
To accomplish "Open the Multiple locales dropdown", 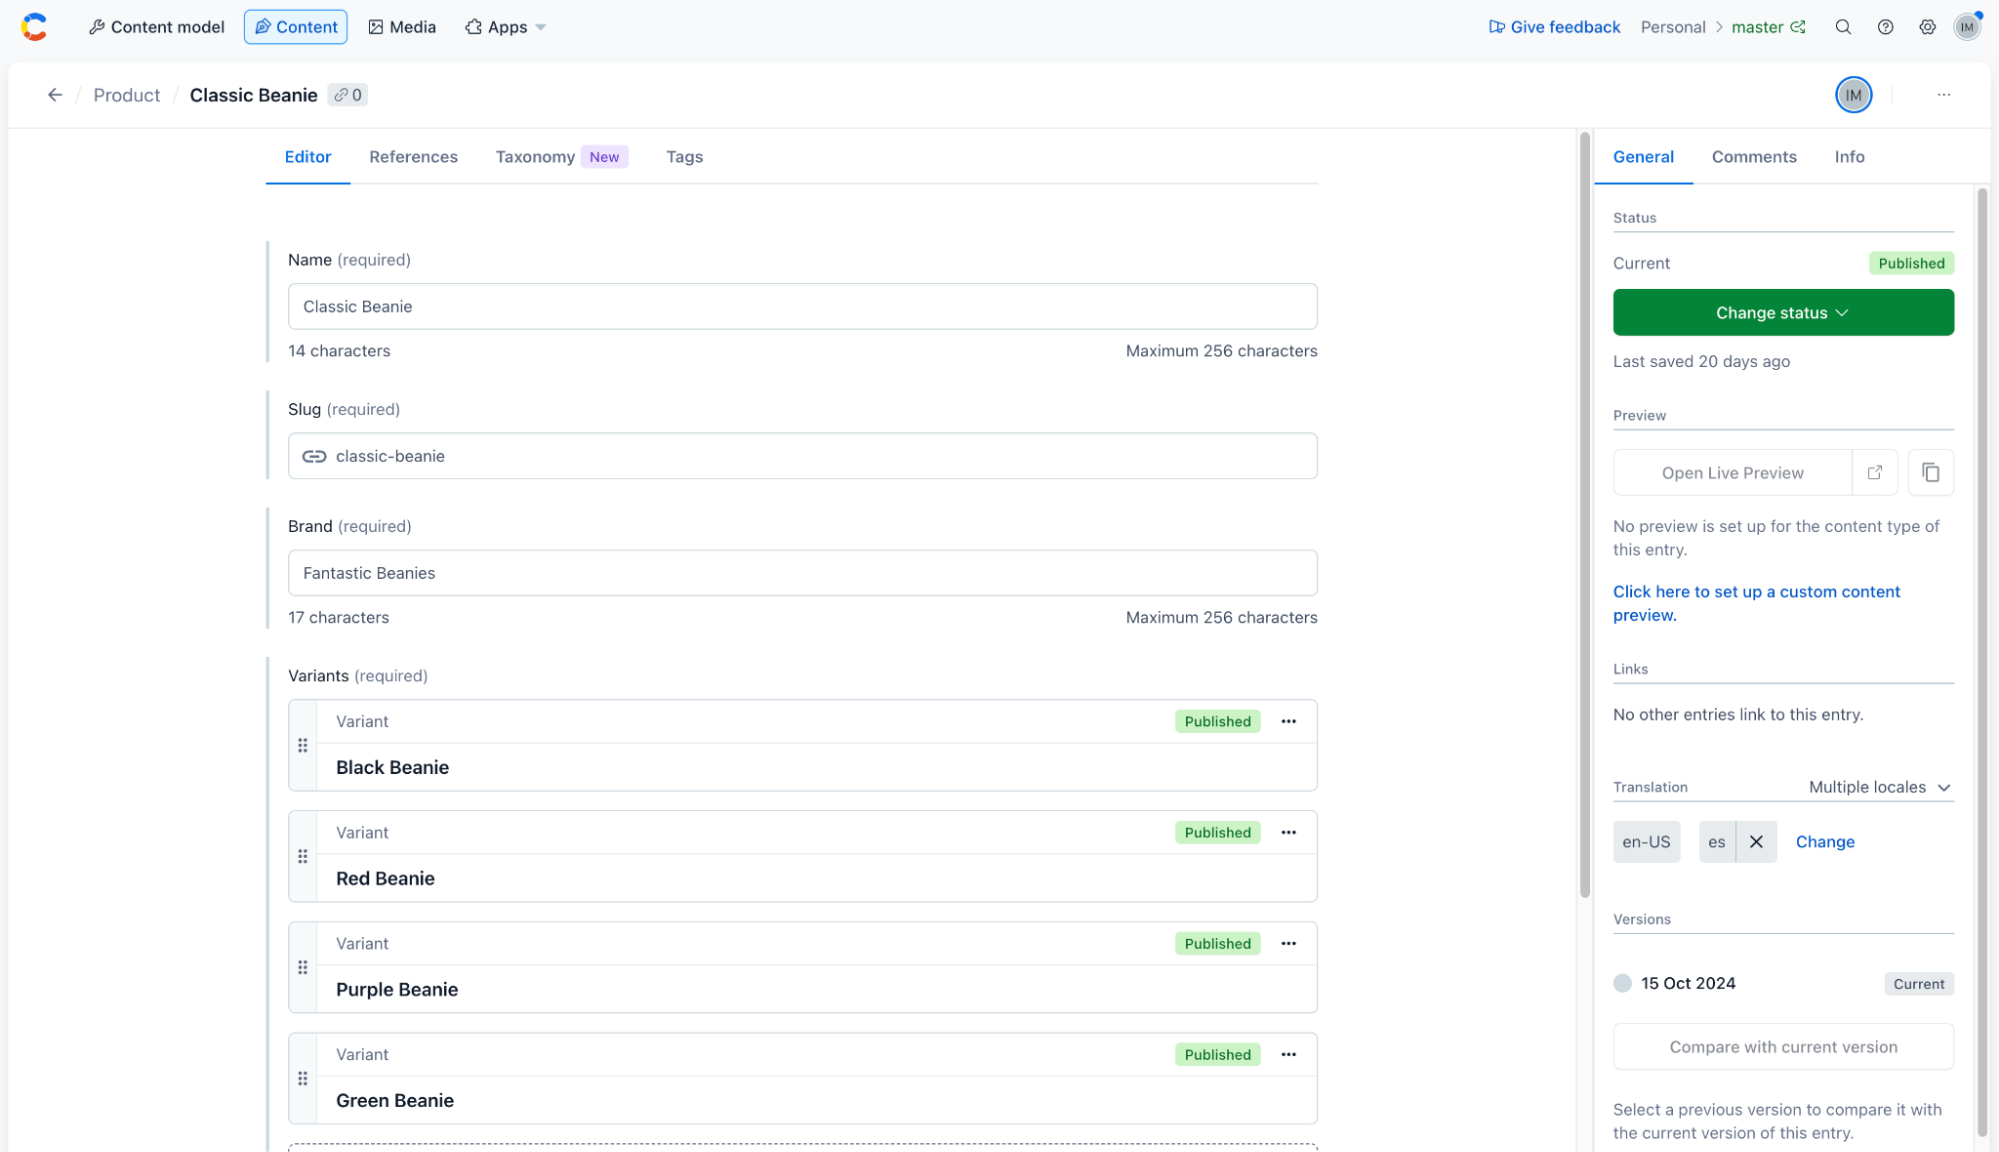I will 1879,787.
